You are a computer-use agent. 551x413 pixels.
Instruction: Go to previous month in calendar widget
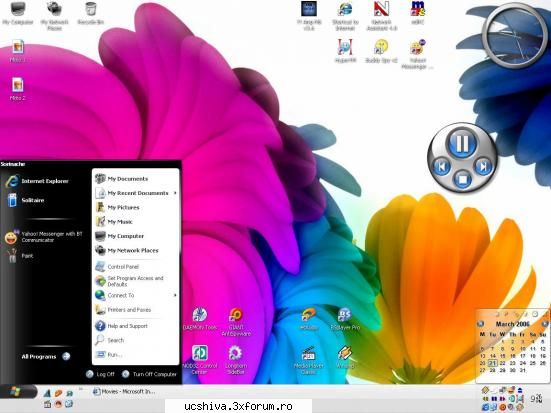click(480, 324)
